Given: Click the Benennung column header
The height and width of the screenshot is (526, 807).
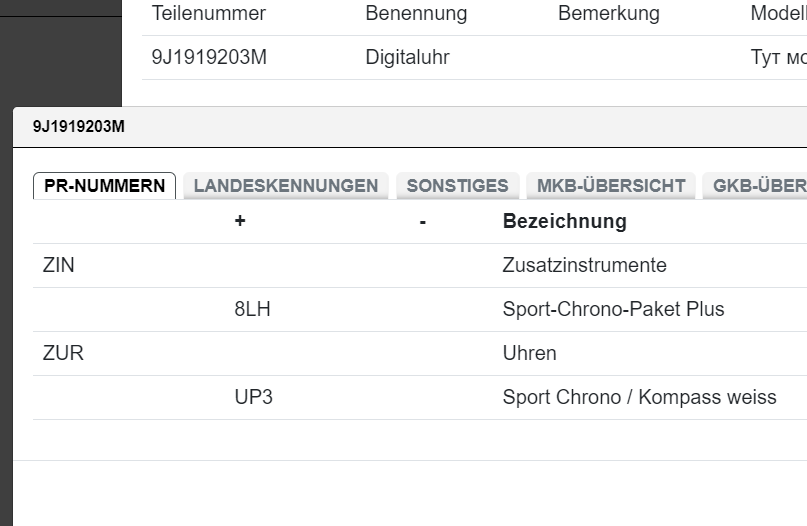Looking at the screenshot, I should (416, 13).
